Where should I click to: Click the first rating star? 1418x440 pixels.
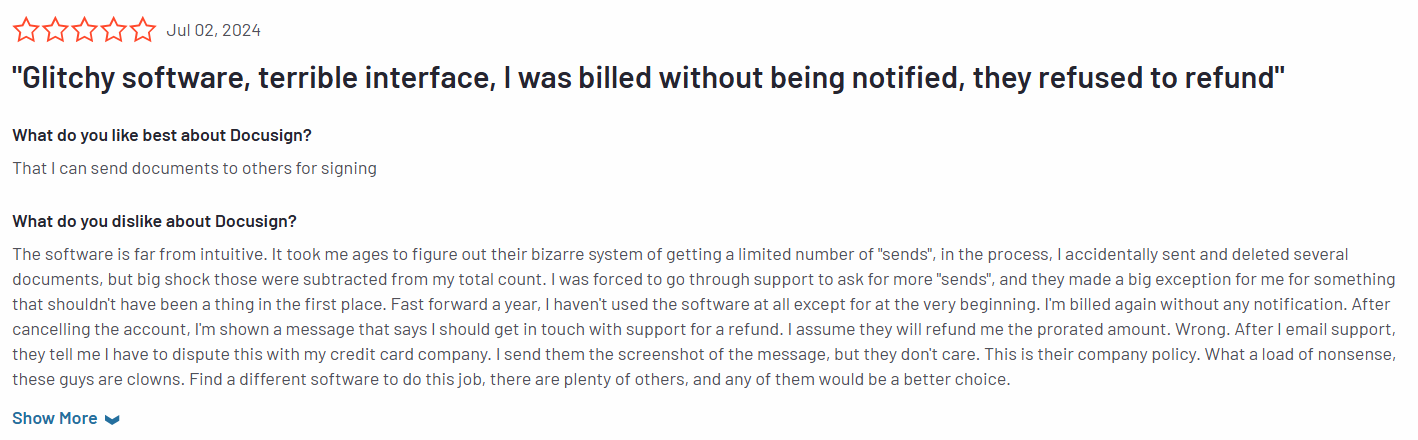pos(25,30)
